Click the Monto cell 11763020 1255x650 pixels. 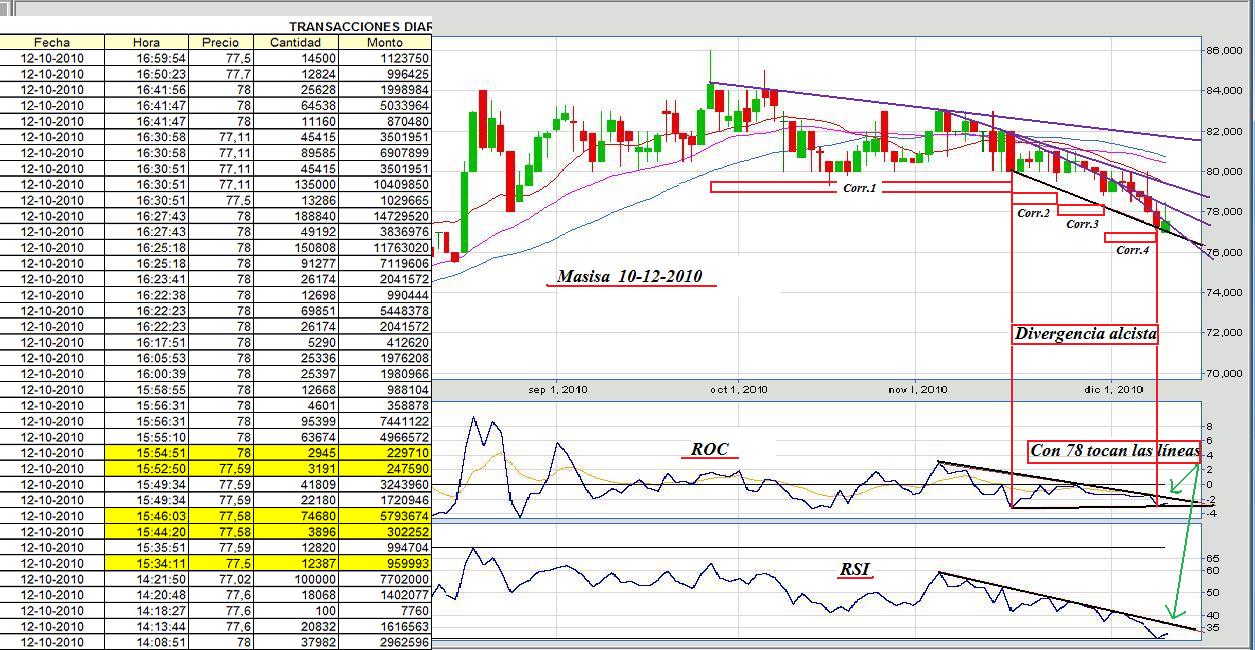(385, 248)
